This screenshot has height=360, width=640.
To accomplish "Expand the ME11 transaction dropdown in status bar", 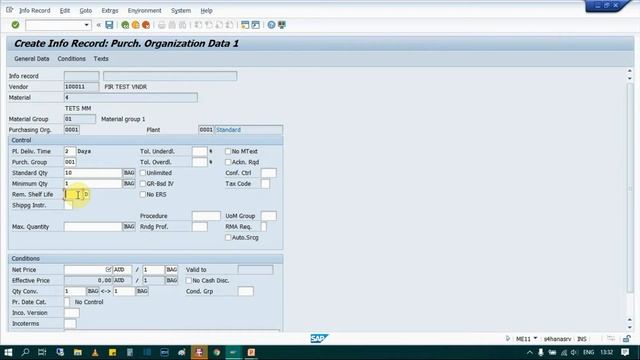I will click(535, 338).
